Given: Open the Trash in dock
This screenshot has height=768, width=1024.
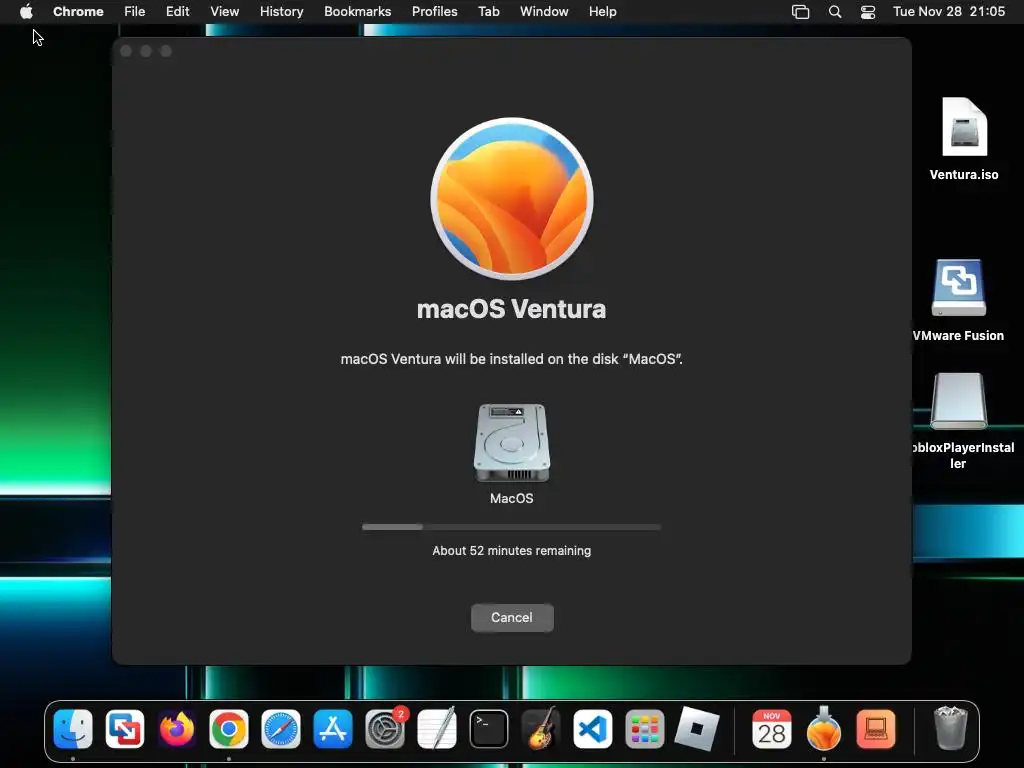Looking at the screenshot, I should click(950, 728).
